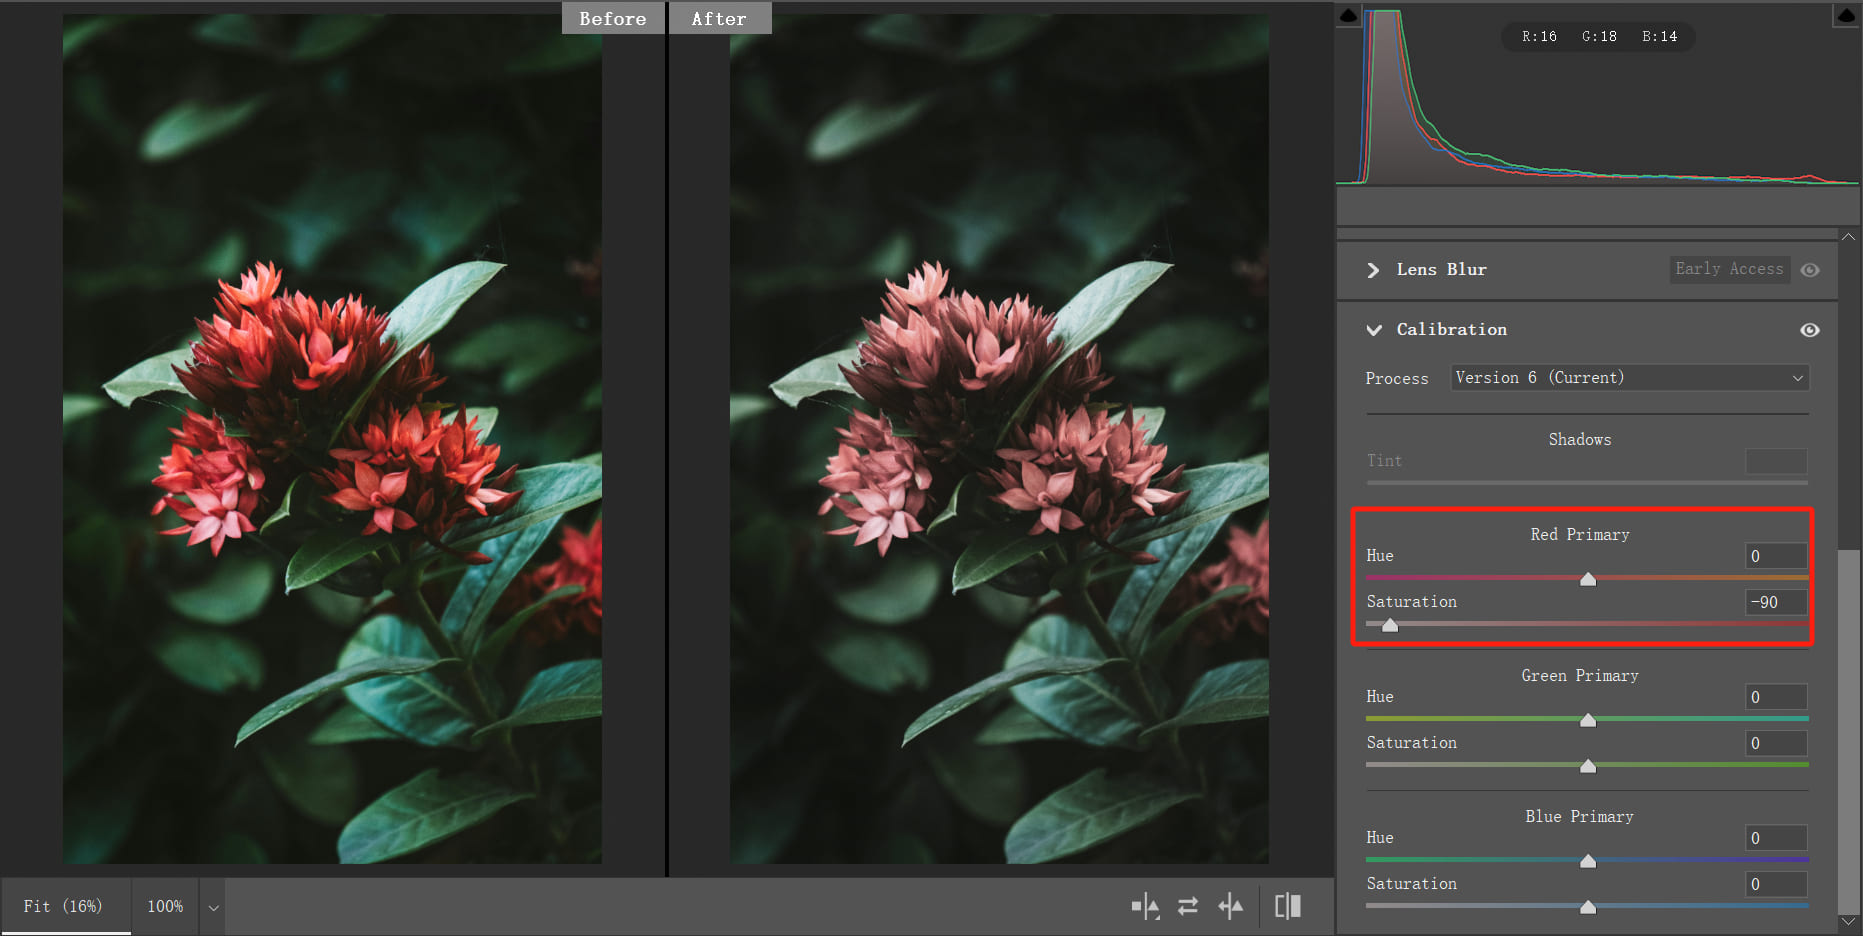Collapse the Calibration panel
1863x936 pixels.
(x=1374, y=330)
